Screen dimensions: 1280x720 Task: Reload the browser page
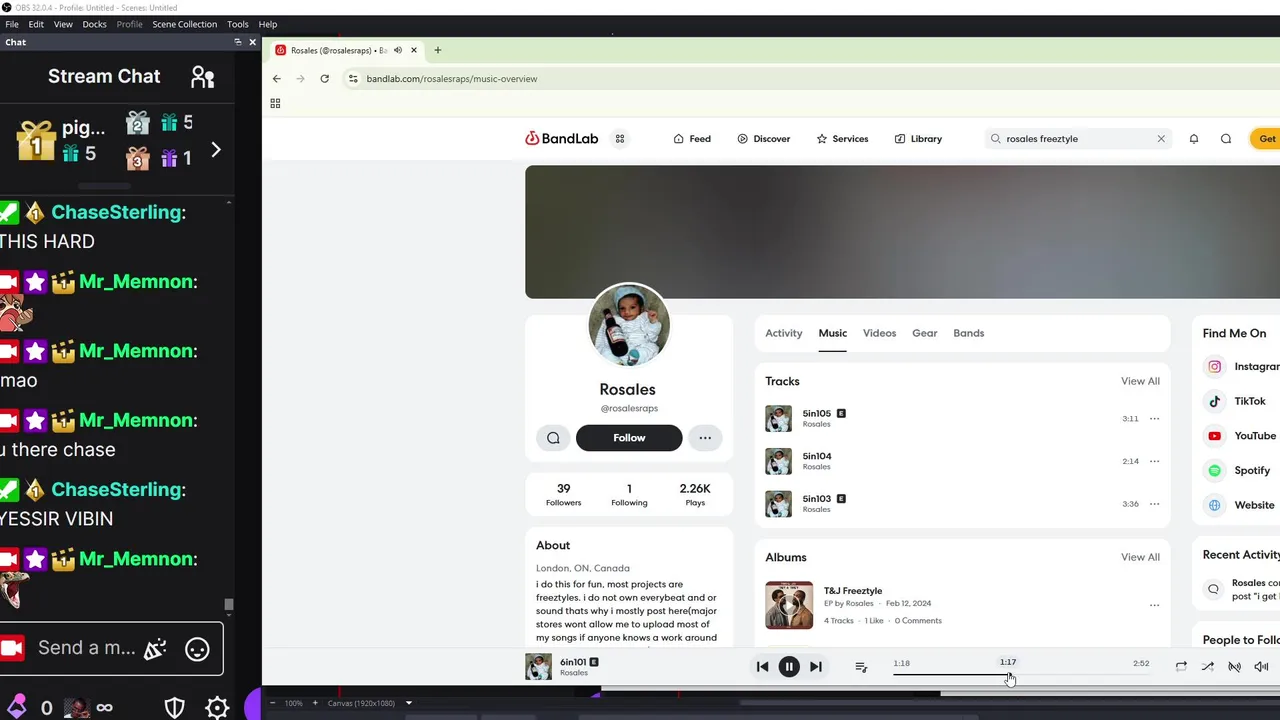coord(324,79)
